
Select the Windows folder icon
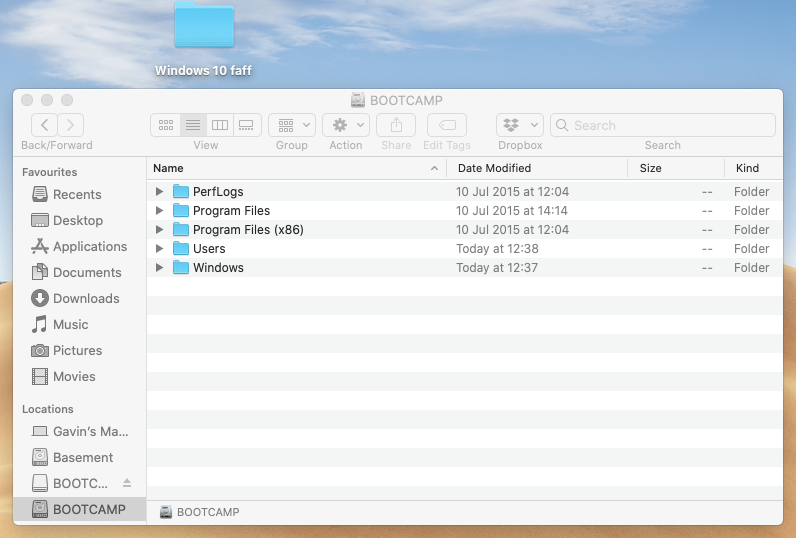181,267
